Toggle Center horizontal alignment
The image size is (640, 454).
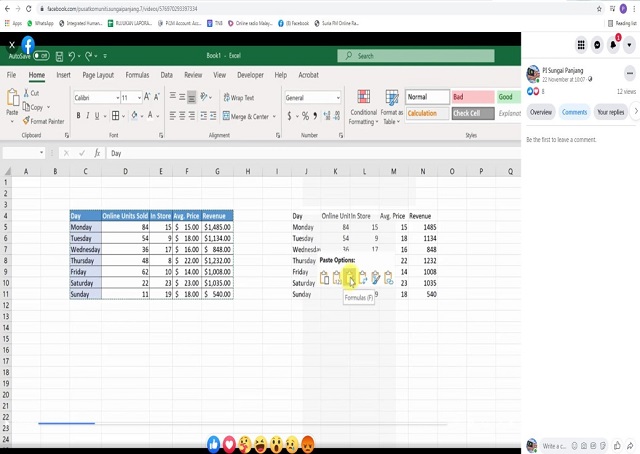coord(182,116)
